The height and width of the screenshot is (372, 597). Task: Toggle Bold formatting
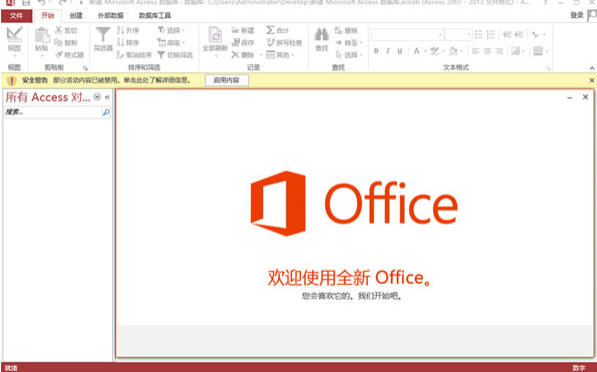coord(376,51)
